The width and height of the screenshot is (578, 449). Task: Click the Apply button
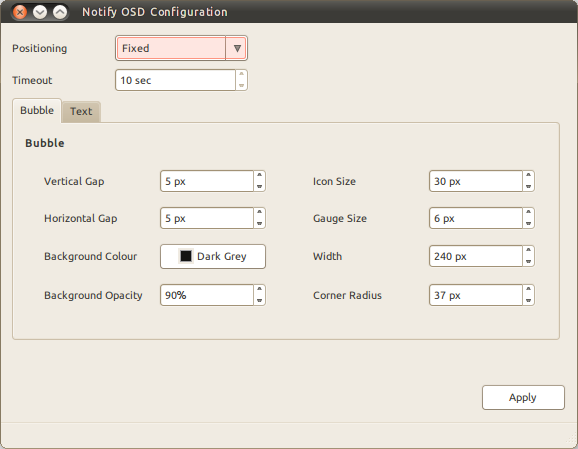523,397
